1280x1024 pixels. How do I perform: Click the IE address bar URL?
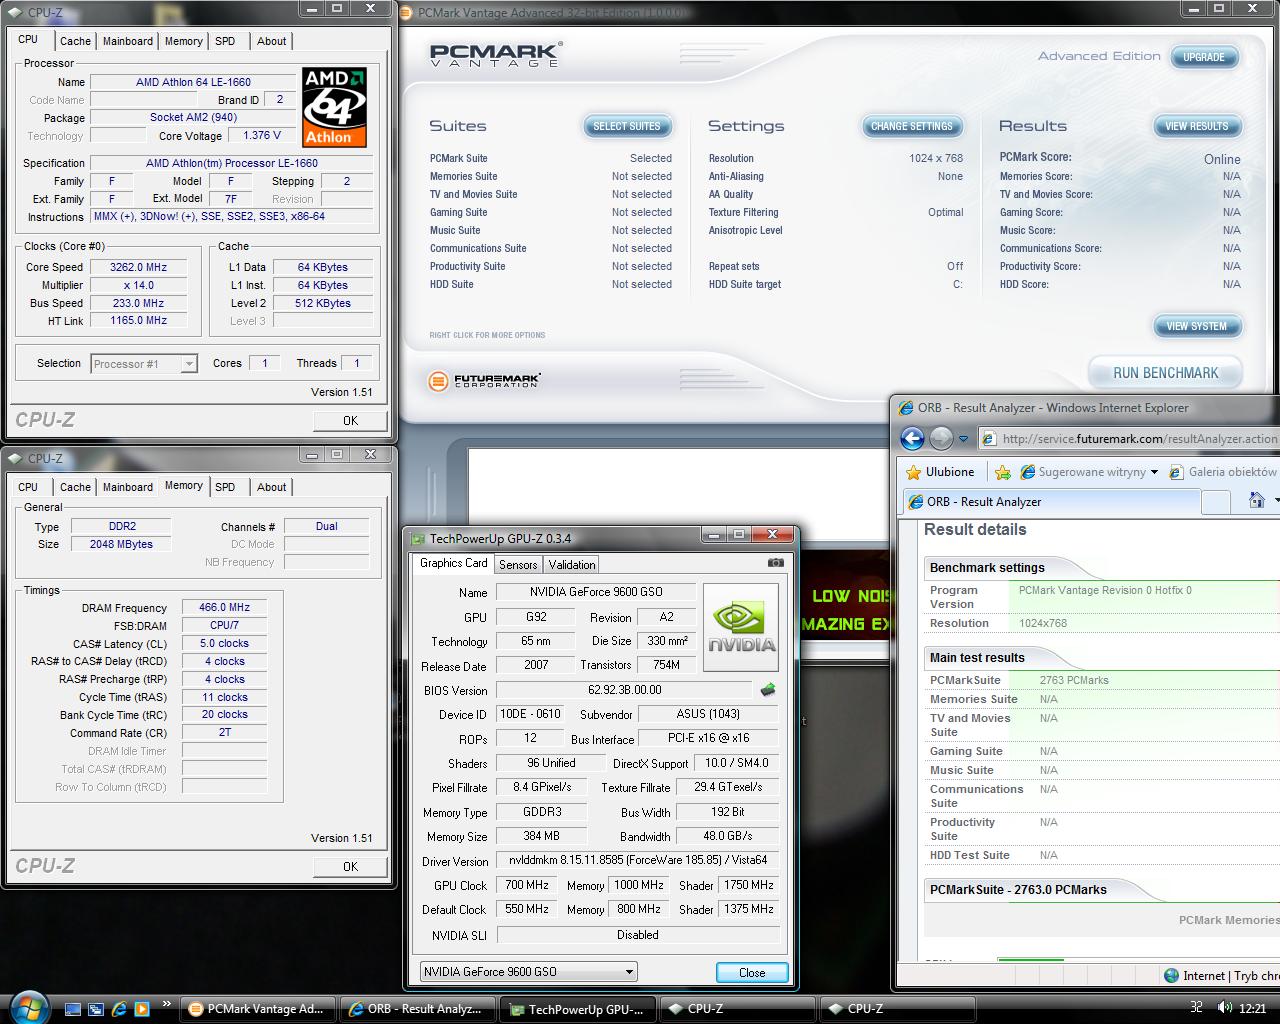click(x=1139, y=439)
